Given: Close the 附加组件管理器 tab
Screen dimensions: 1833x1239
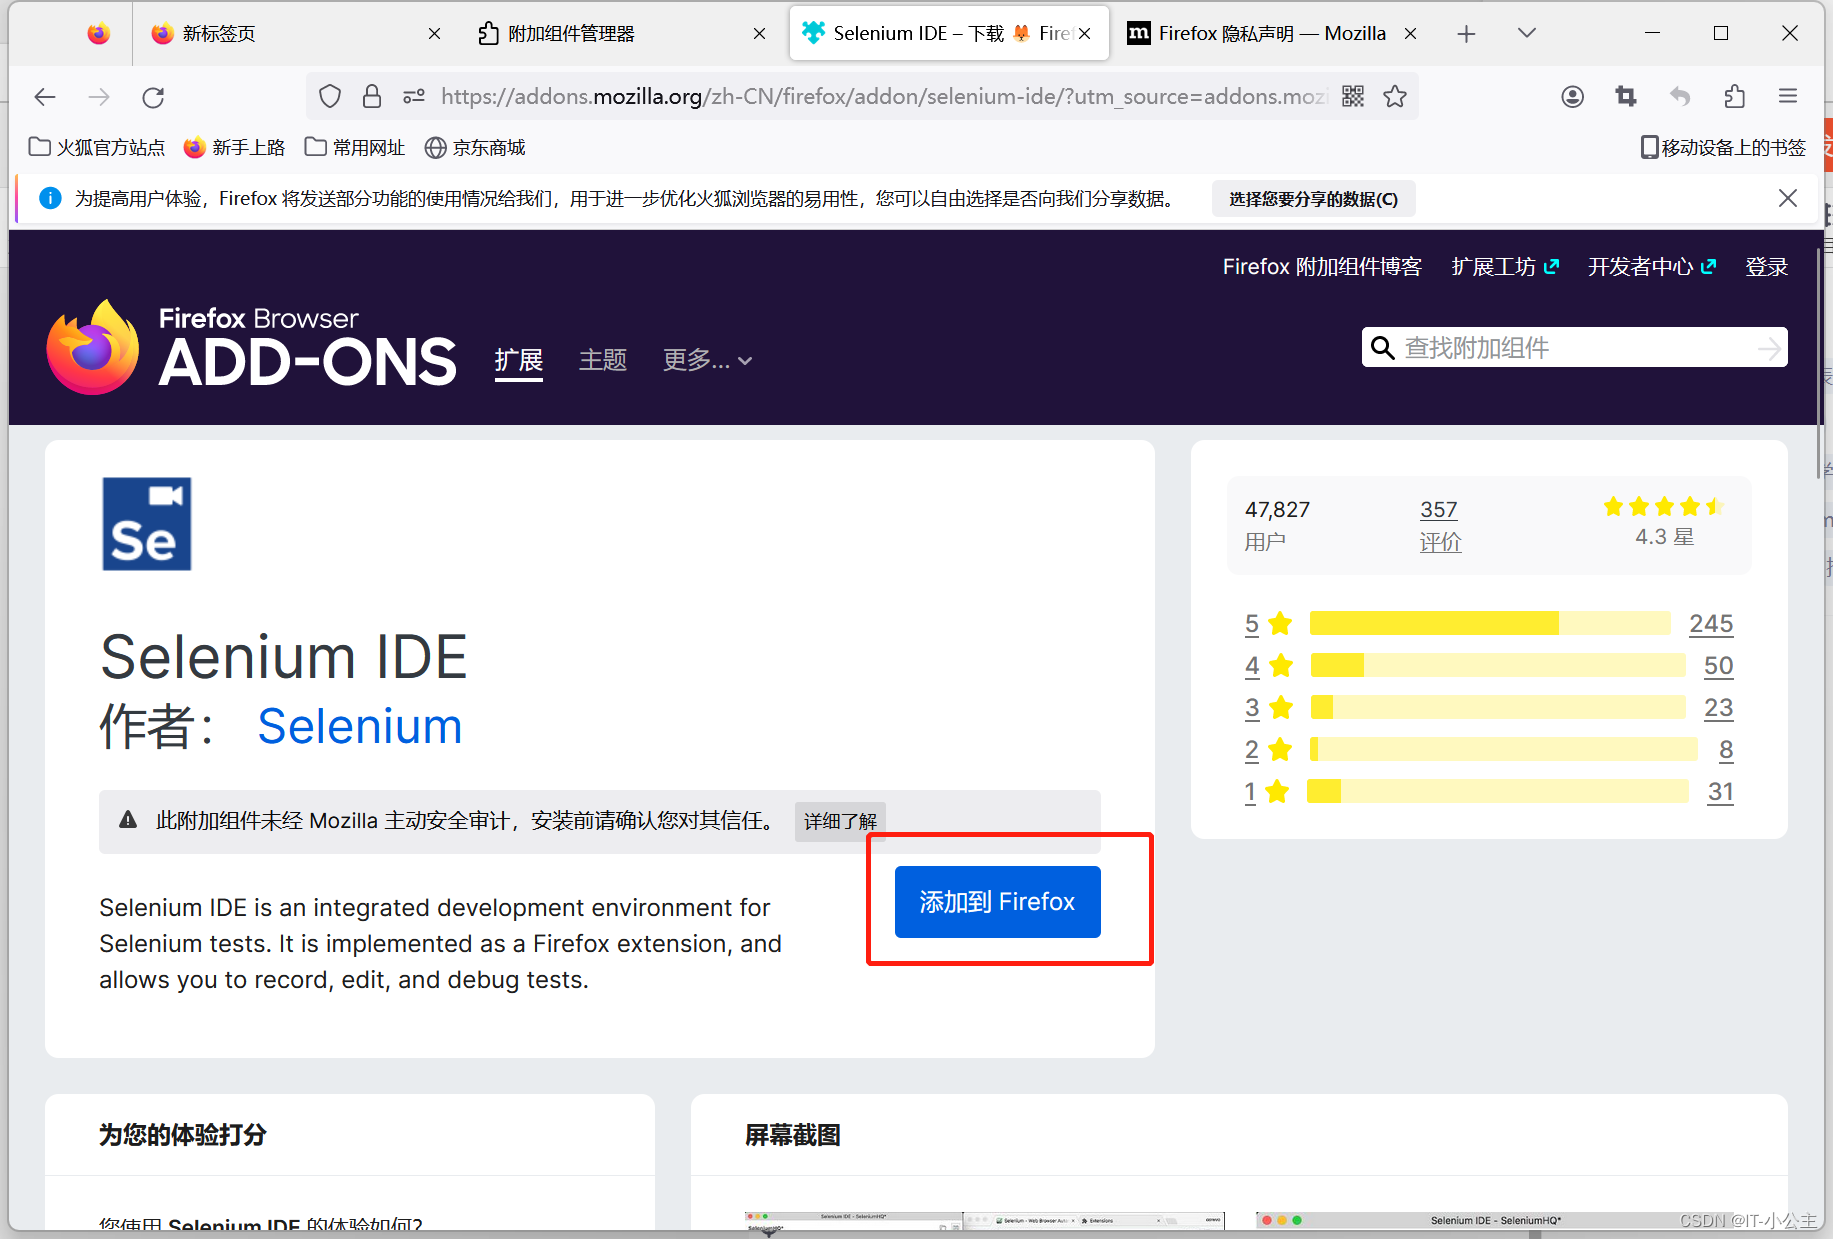Looking at the screenshot, I should [759, 34].
